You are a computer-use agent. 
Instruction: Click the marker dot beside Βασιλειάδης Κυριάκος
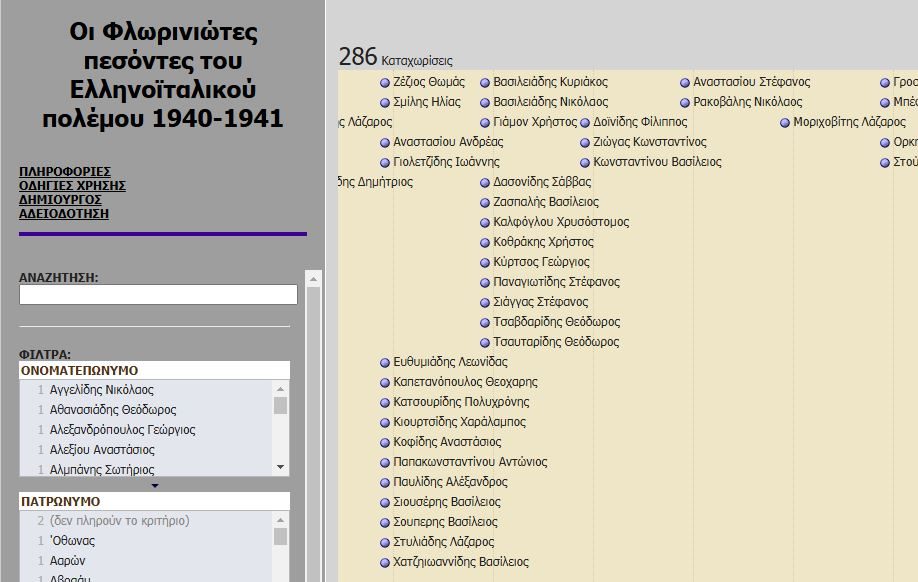[x=485, y=83]
